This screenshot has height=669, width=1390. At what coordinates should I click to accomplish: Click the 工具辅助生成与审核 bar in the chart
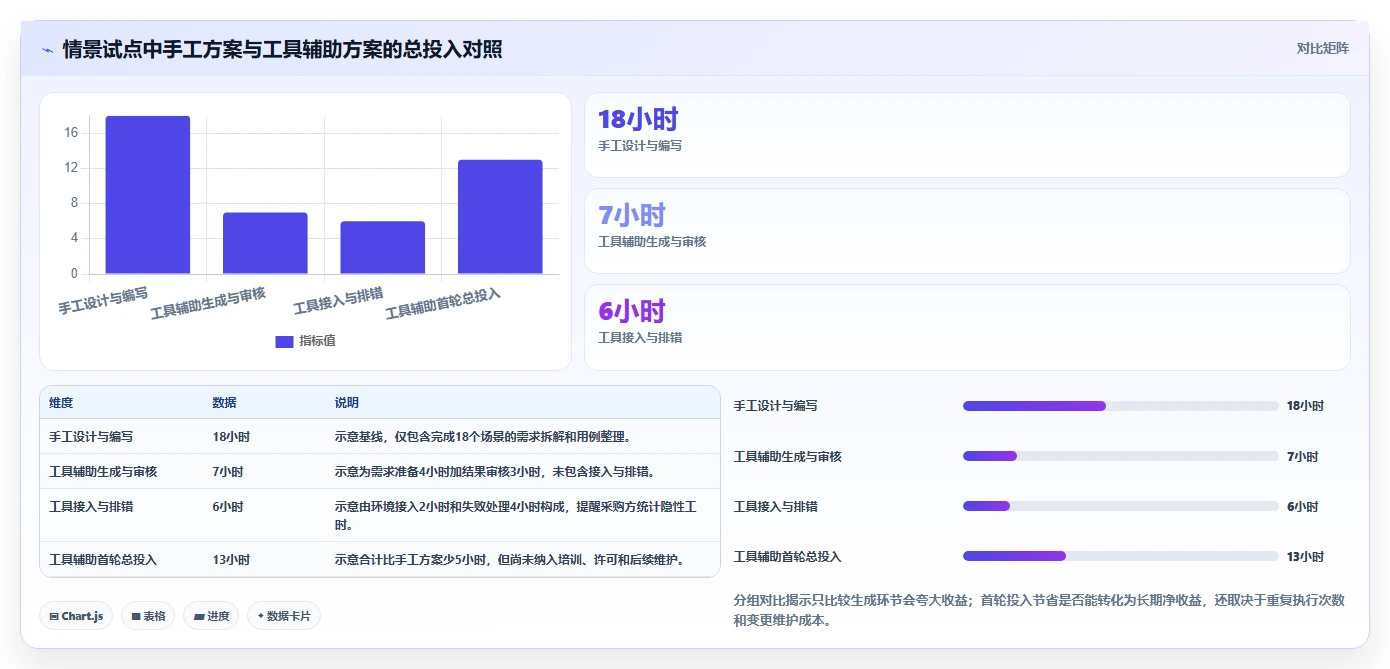click(x=265, y=243)
